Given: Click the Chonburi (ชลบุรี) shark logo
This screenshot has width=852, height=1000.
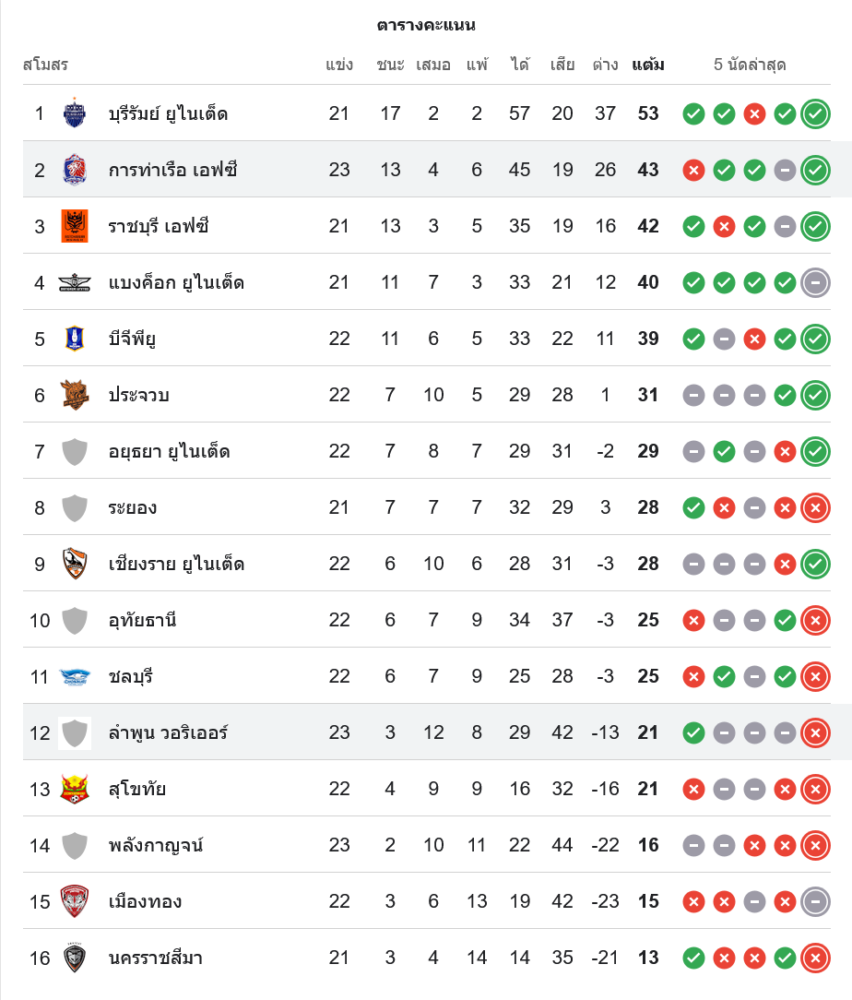Looking at the screenshot, I should [75, 677].
